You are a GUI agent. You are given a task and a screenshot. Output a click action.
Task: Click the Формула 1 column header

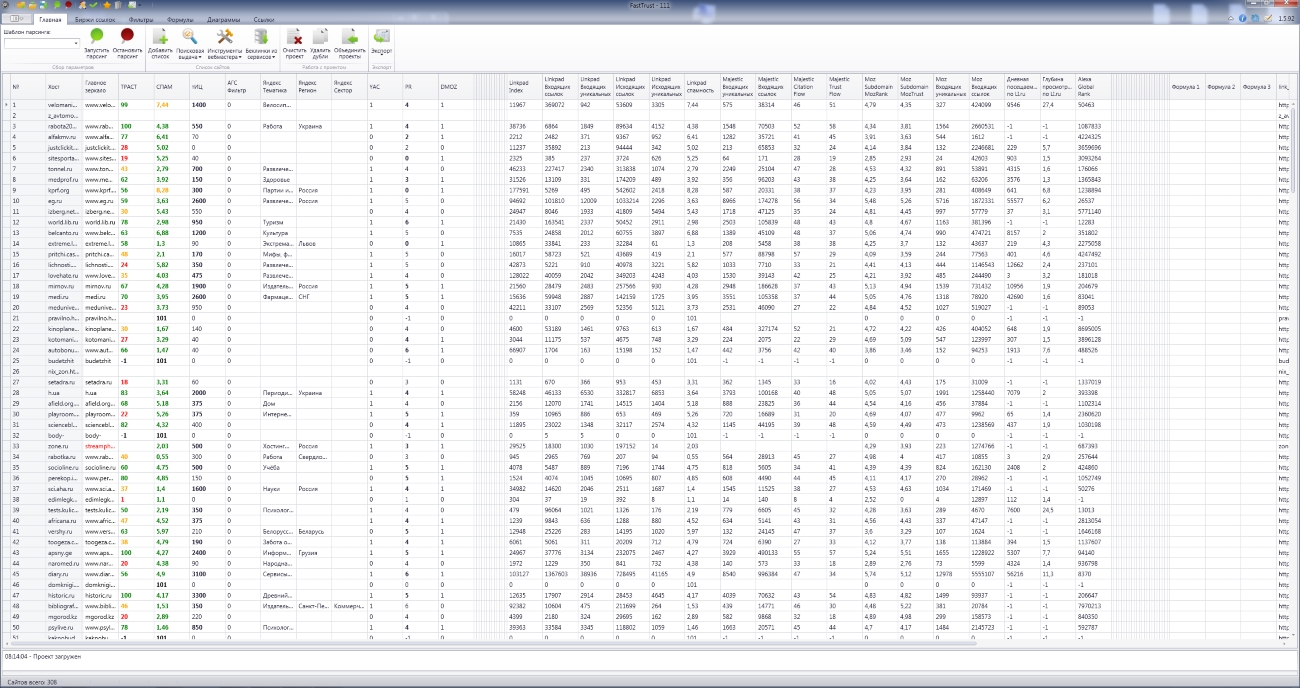[x=1188, y=87]
